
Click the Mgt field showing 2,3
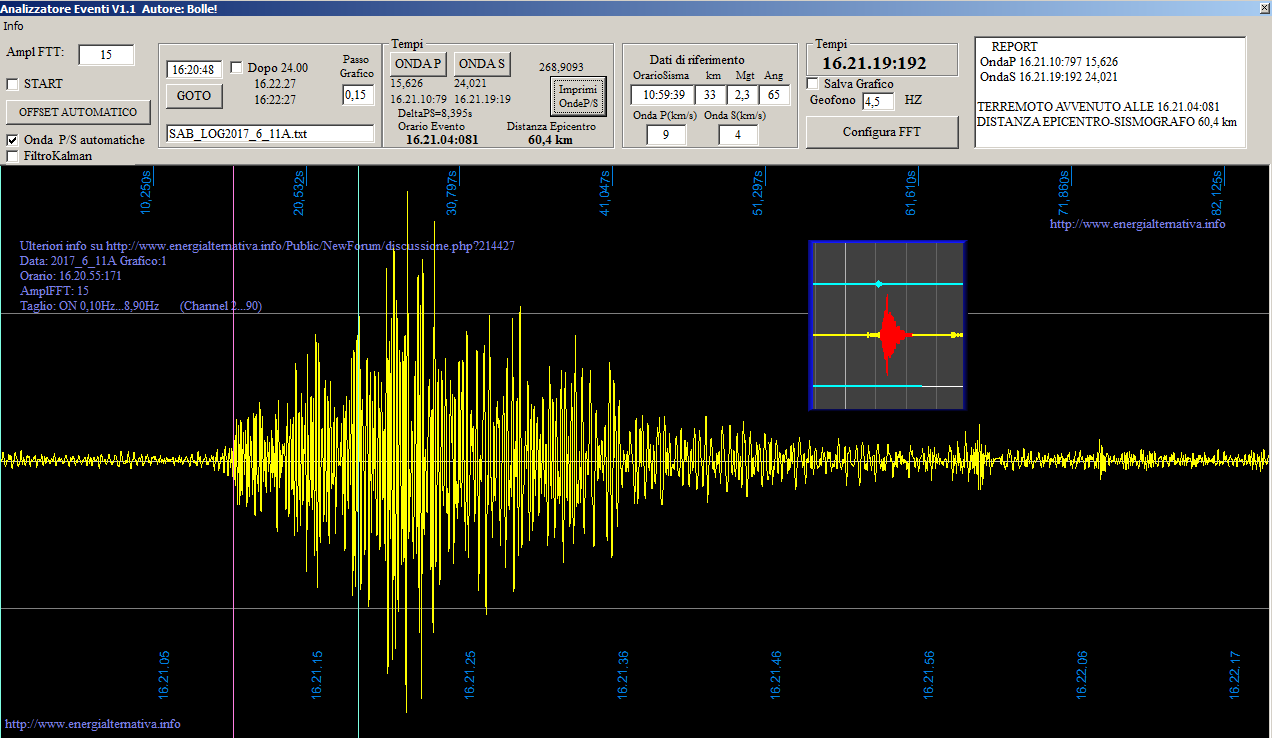tap(742, 95)
